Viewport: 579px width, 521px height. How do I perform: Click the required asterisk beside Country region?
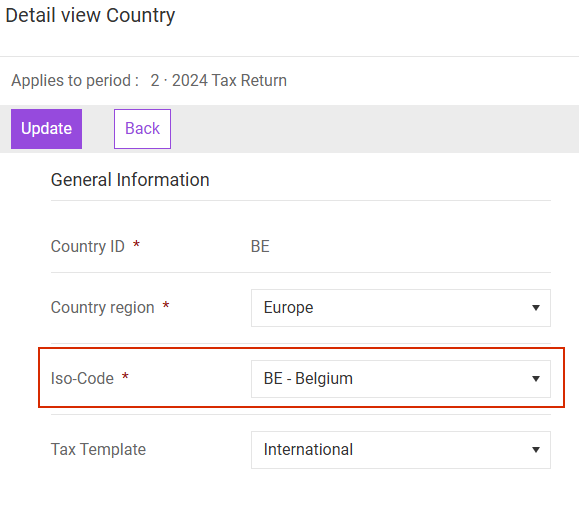tap(166, 305)
